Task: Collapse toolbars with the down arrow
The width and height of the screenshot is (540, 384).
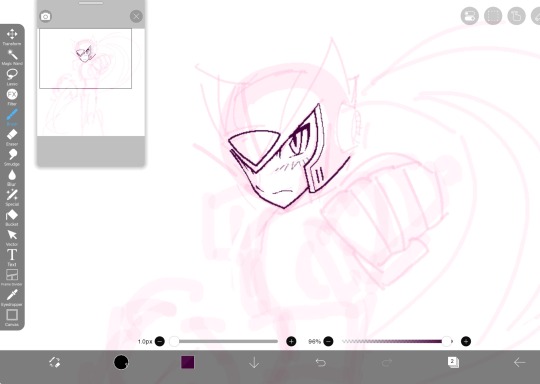Action: [x=254, y=362]
